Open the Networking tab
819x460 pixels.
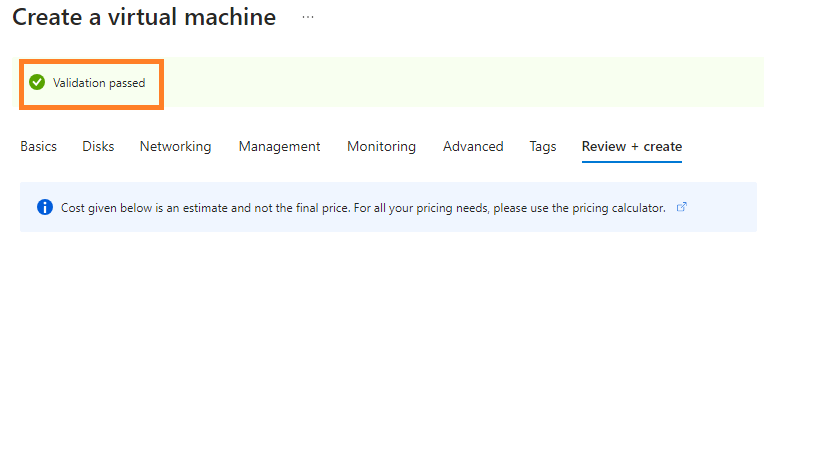click(176, 147)
